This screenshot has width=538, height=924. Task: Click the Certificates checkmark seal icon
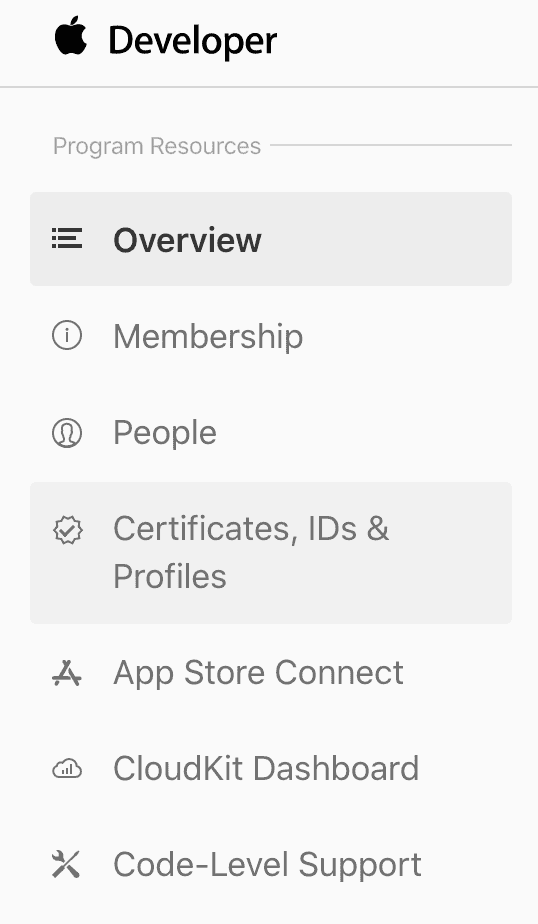point(67,530)
